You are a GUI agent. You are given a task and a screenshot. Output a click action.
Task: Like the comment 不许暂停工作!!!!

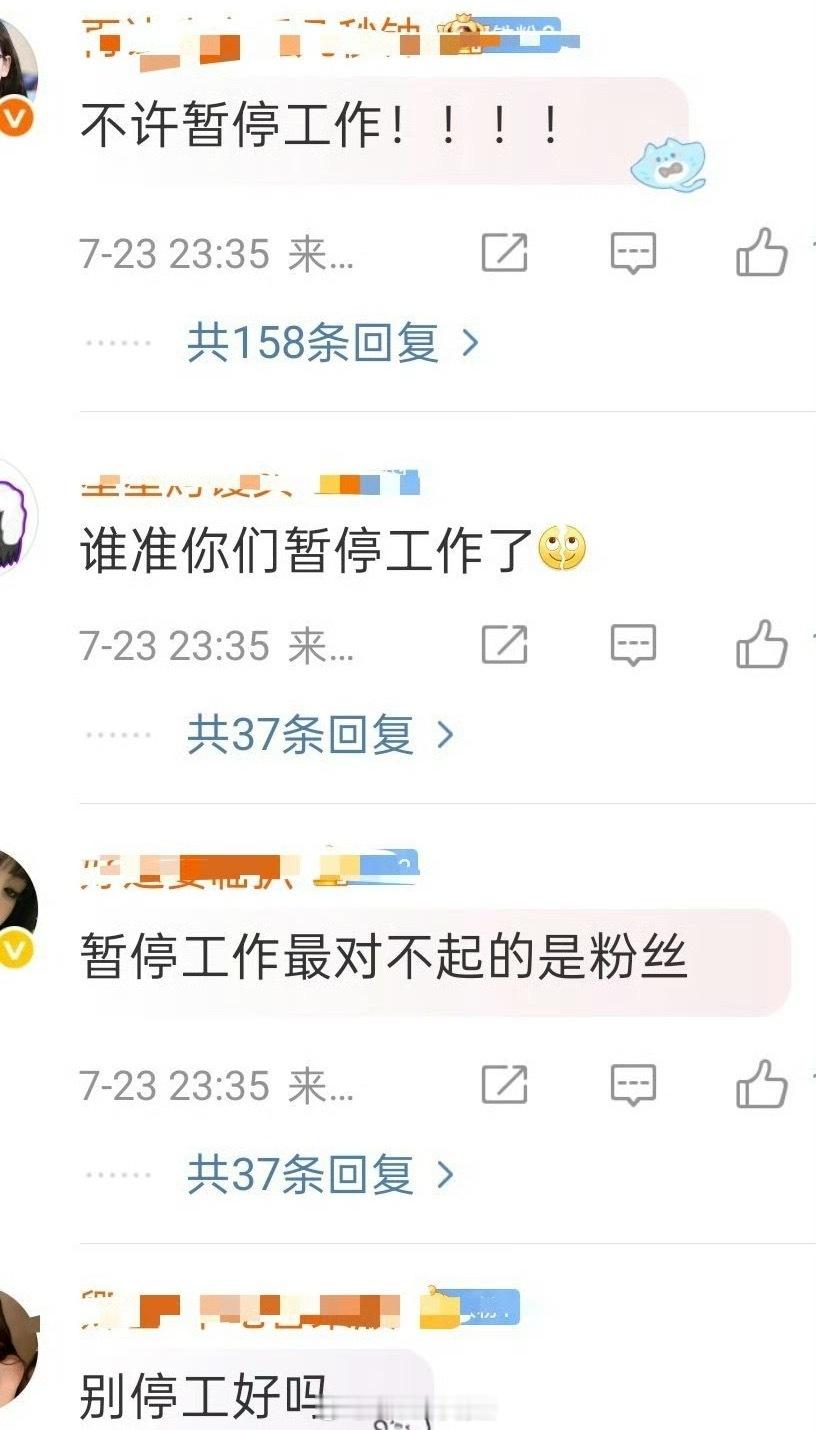click(x=762, y=252)
